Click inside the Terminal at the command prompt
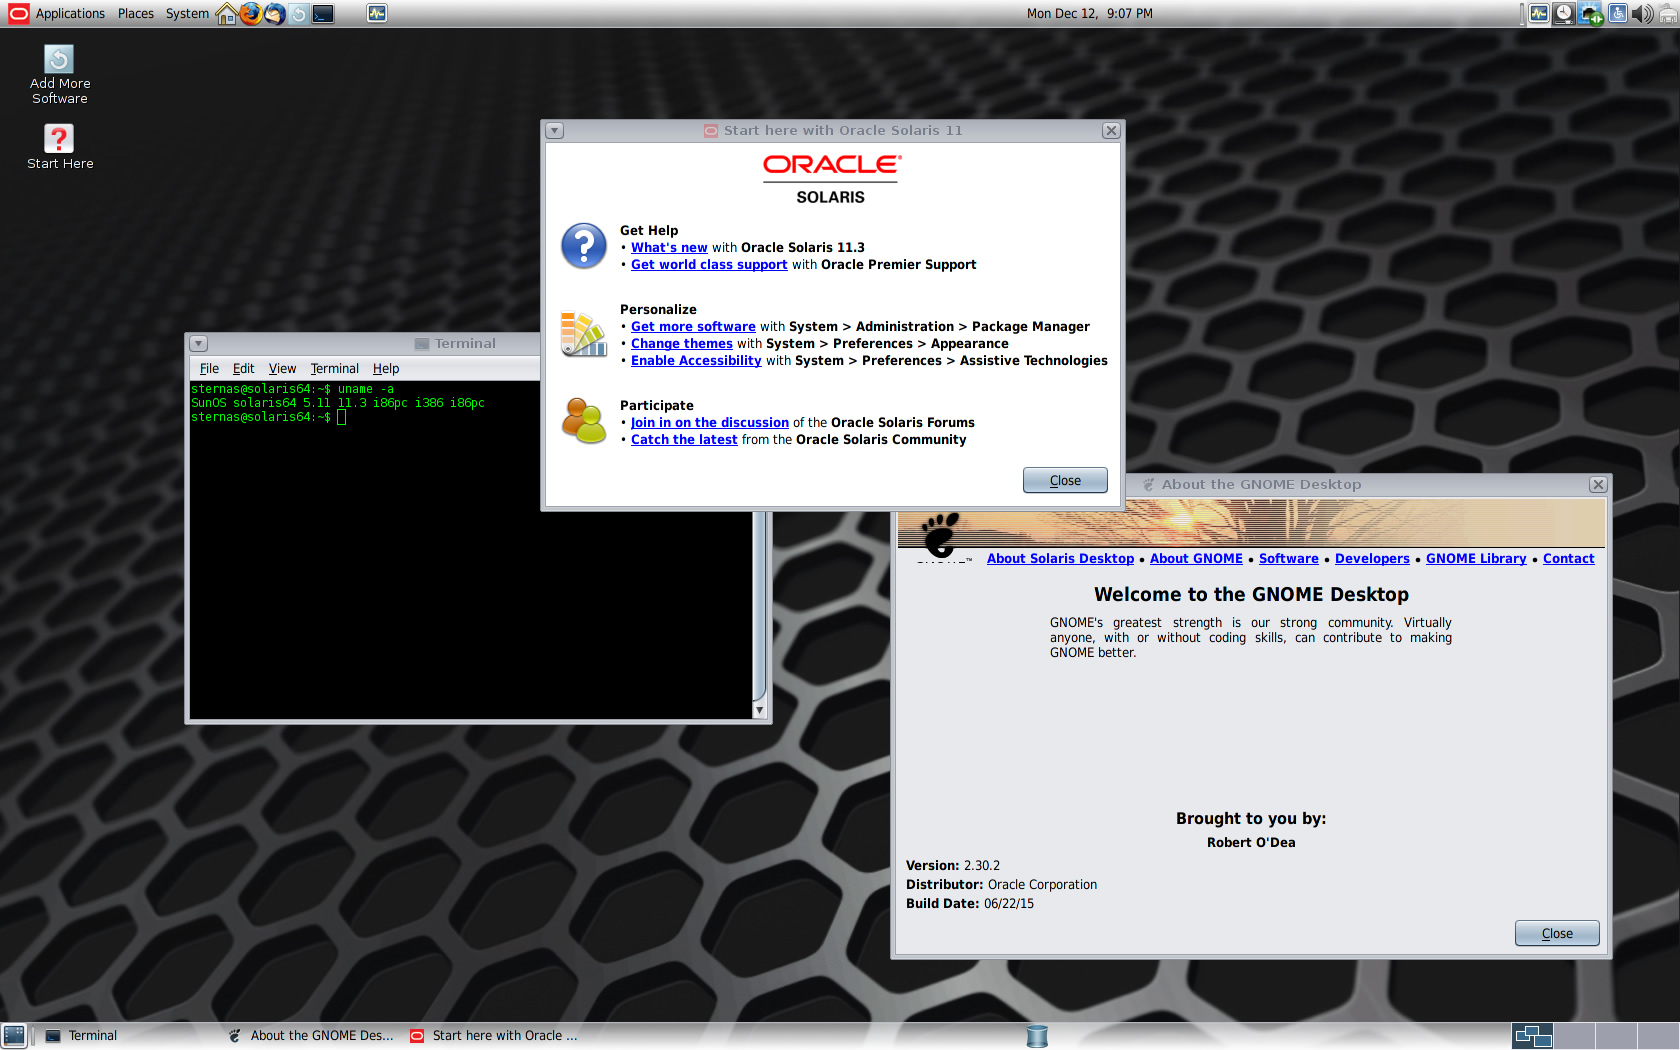Screen dimensions: 1680x1050 (x=341, y=417)
